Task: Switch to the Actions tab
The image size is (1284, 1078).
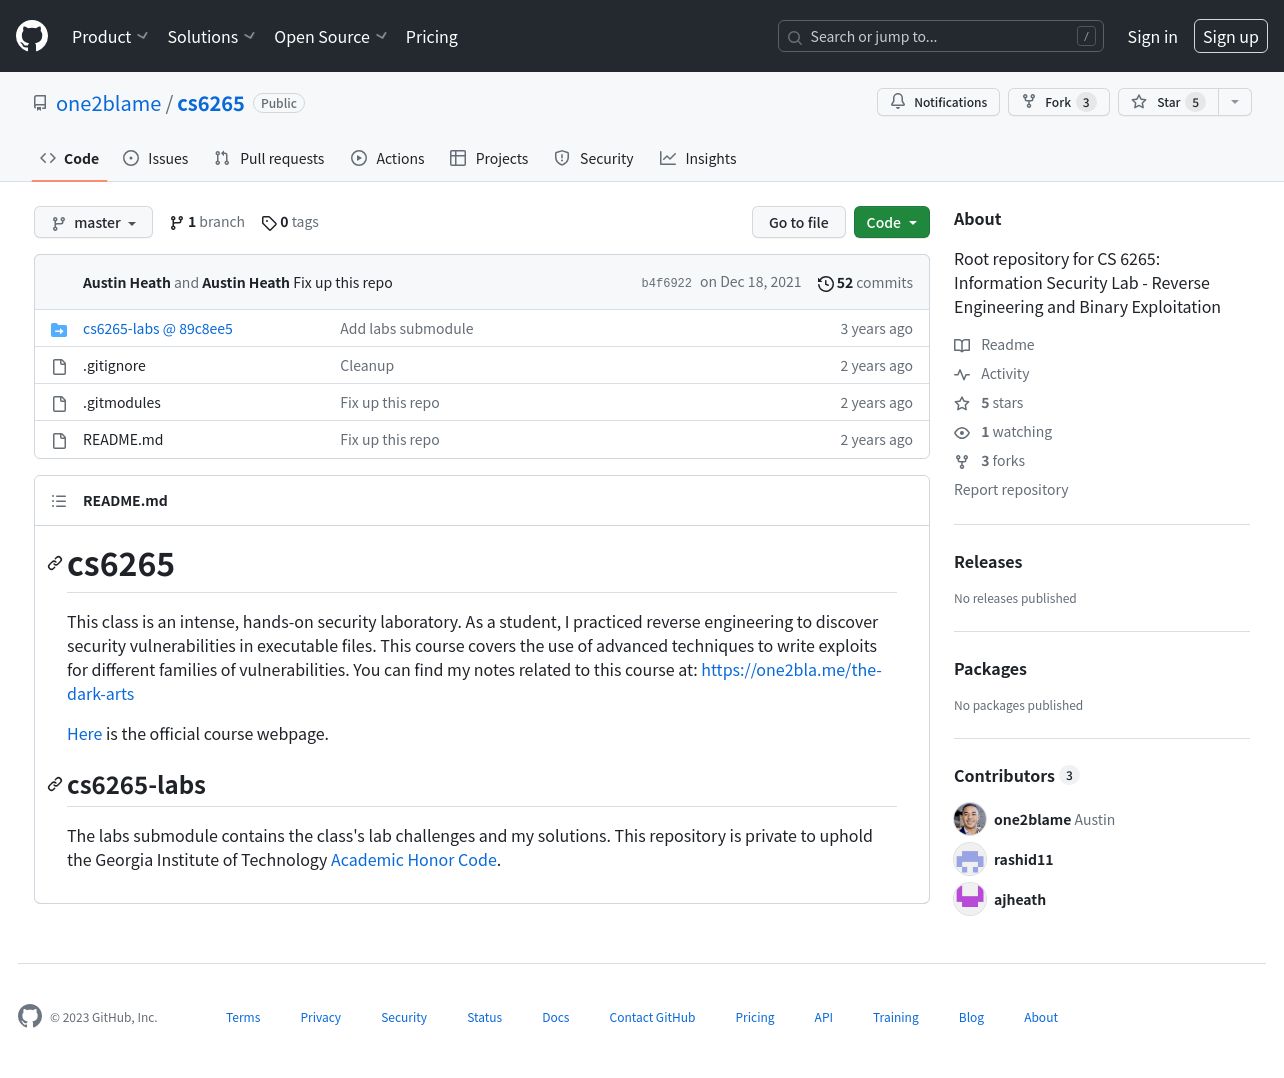Action: tap(388, 158)
